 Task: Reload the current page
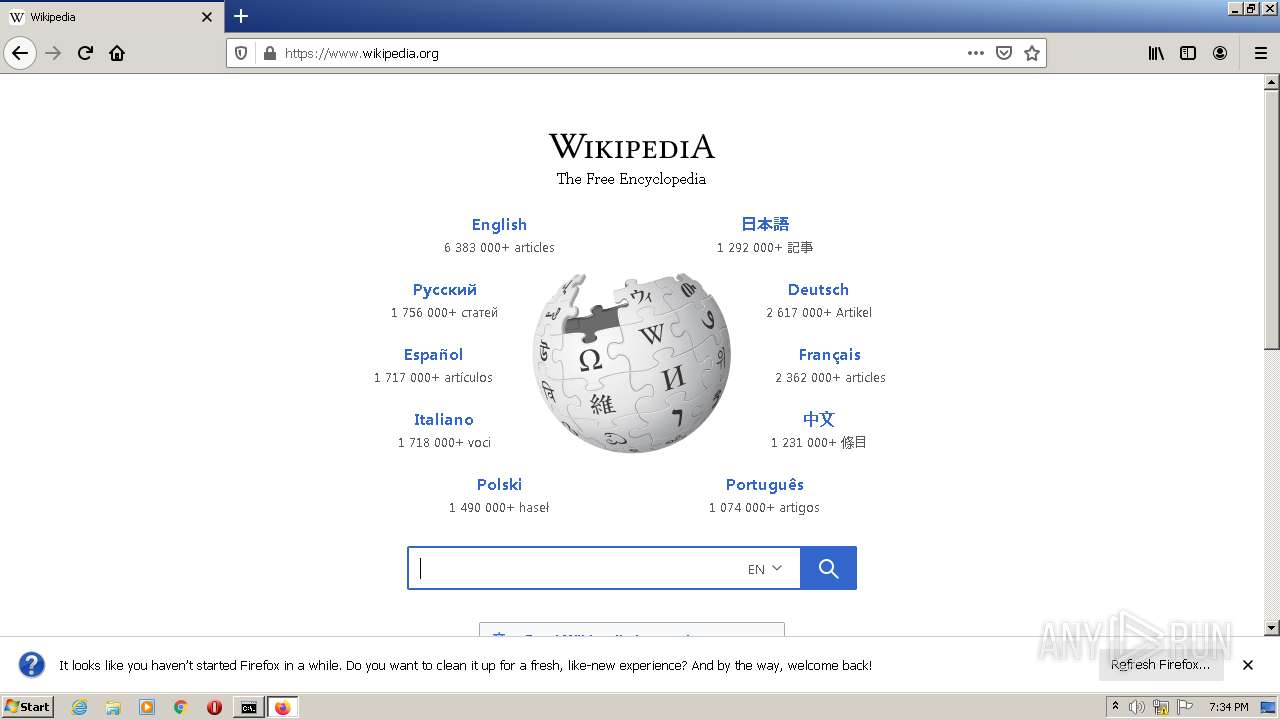pos(85,53)
